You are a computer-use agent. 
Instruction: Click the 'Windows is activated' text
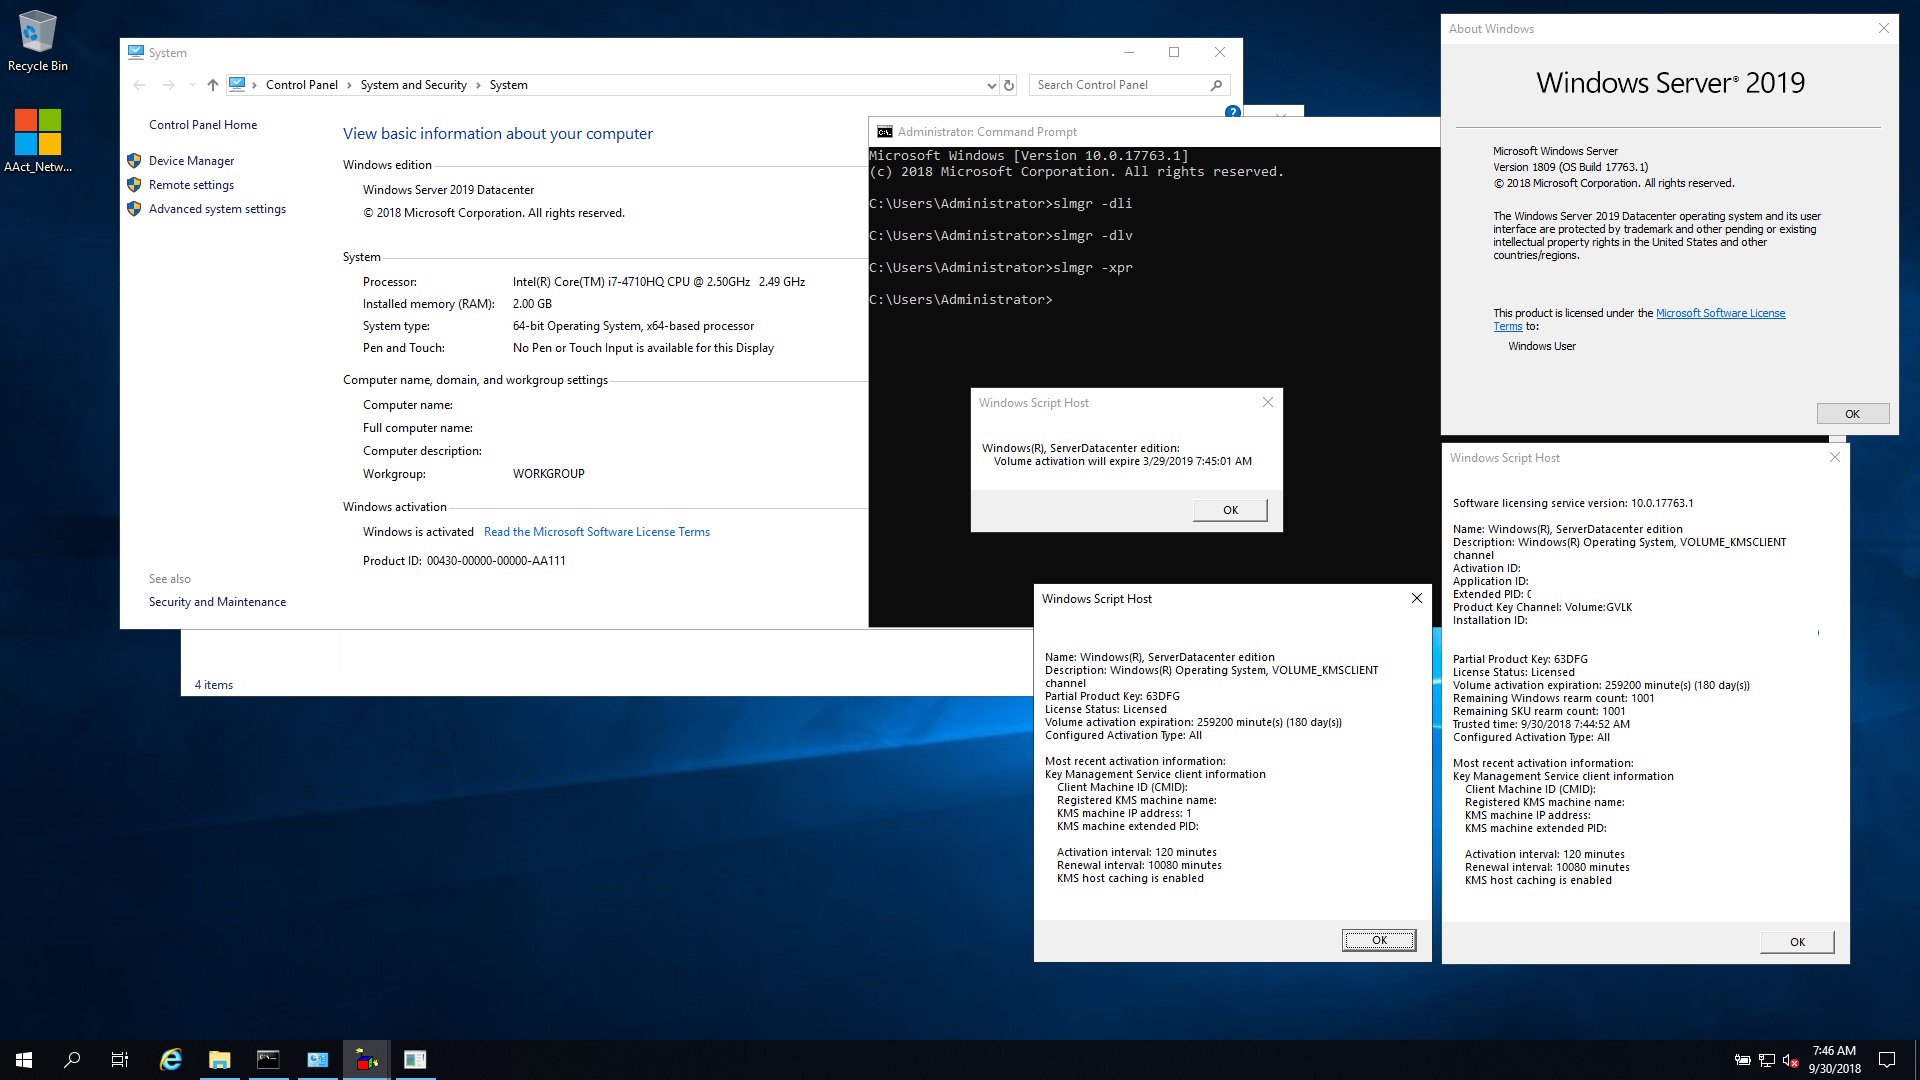[418, 532]
